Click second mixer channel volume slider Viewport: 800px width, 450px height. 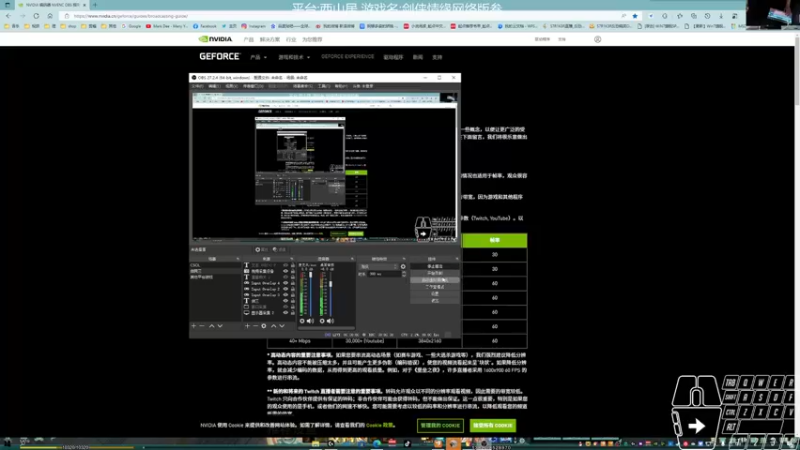tap(331, 294)
